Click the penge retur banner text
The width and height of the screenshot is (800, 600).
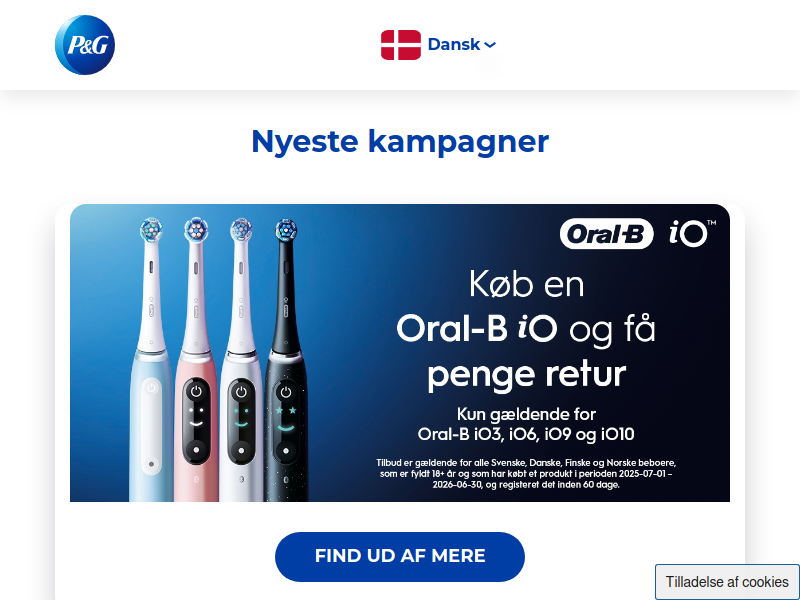526,375
